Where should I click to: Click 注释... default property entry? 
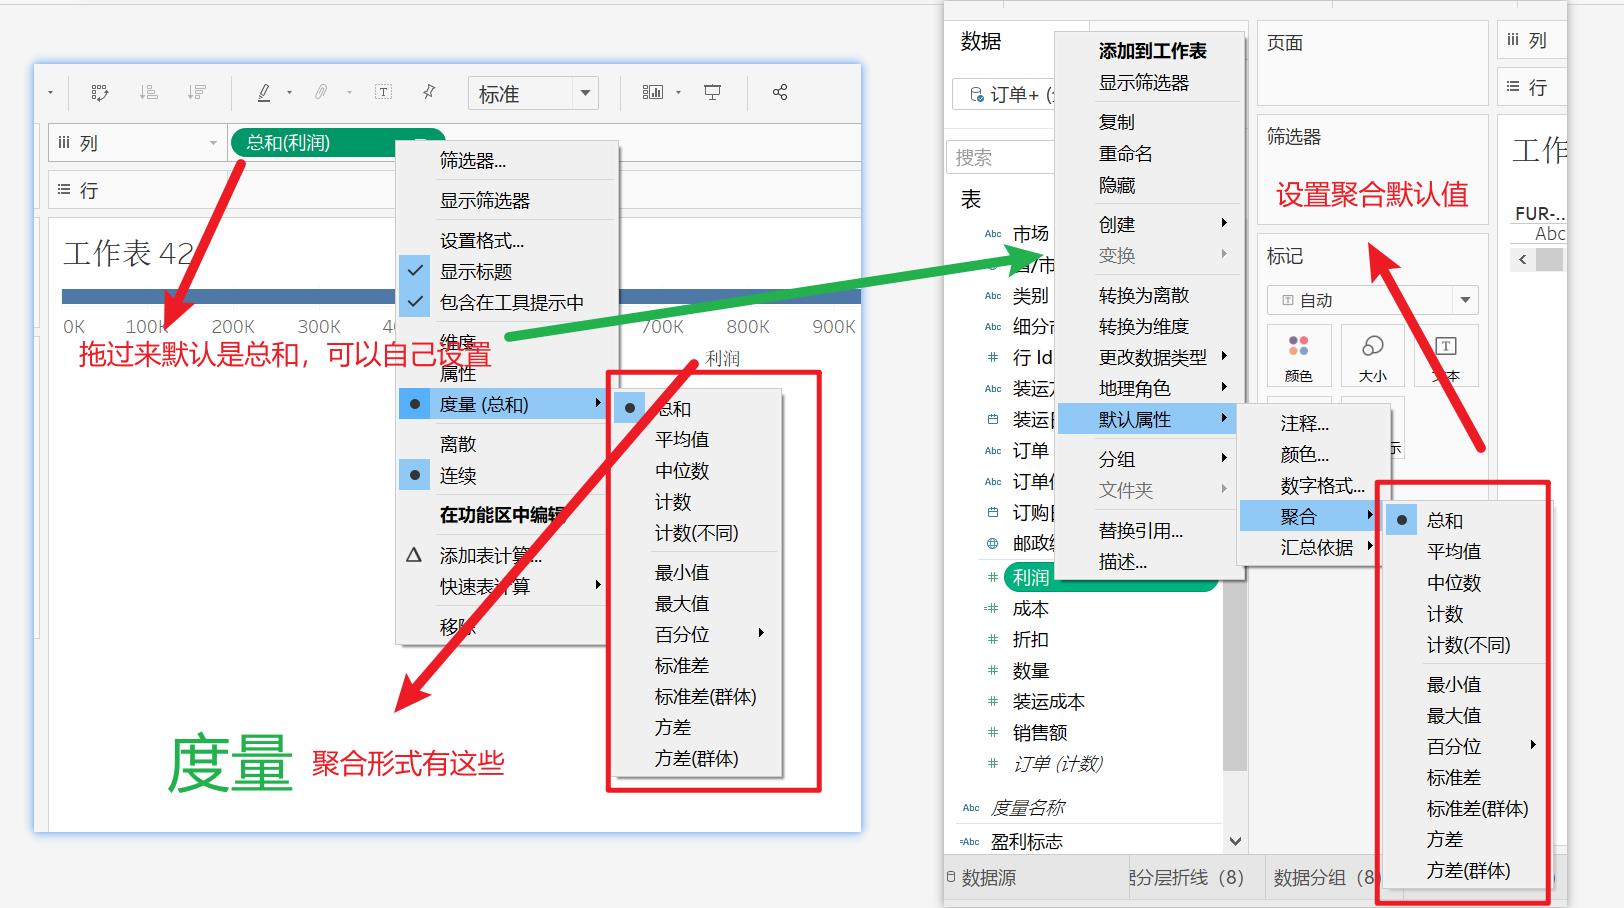click(1314, 423)
